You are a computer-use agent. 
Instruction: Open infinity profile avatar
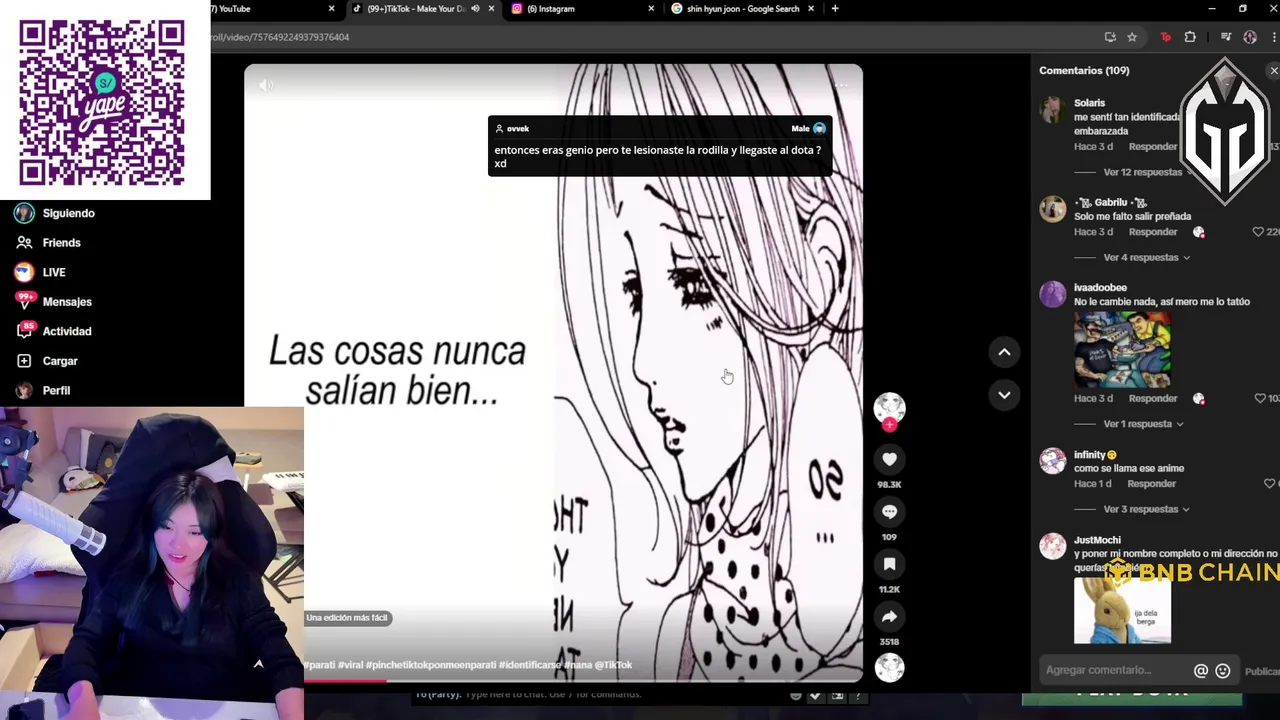1052,460
